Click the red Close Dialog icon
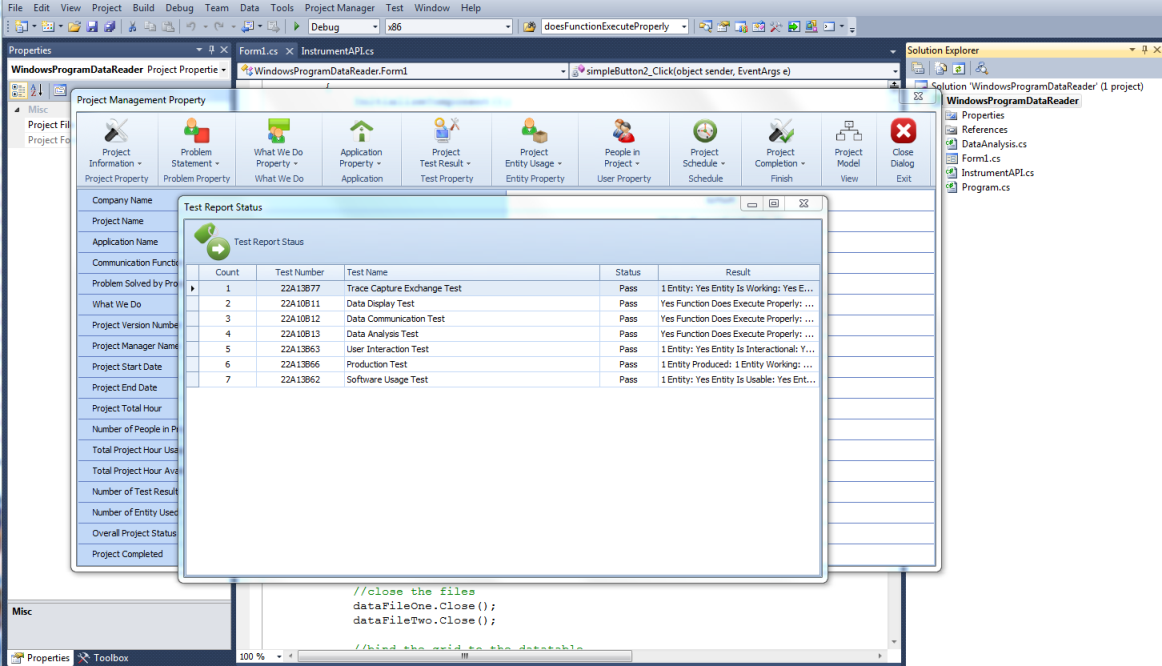Viewport: 1162px width, 666px height. pyautogui.click(x=903, y=132)
